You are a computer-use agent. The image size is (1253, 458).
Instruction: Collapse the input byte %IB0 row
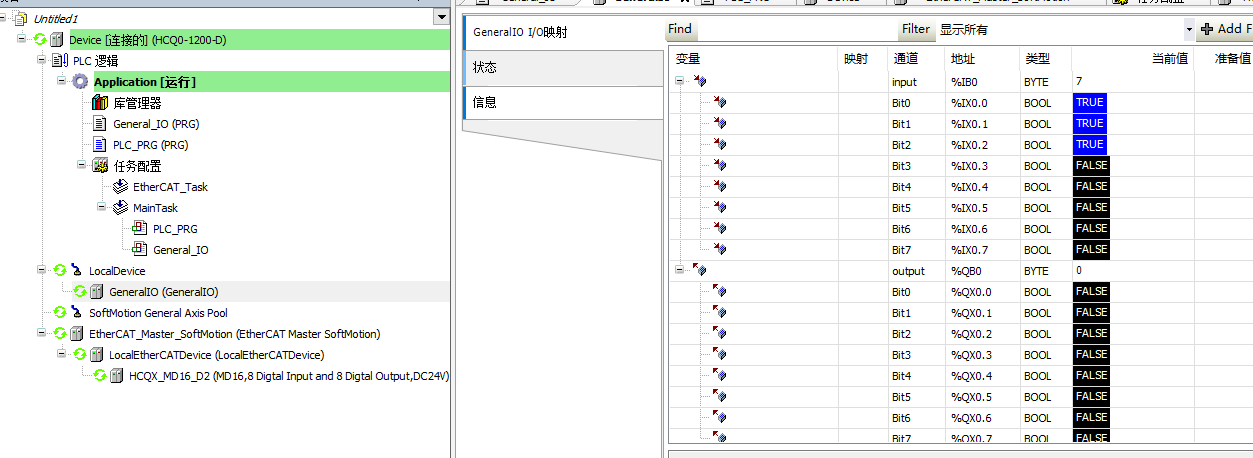pos(680,82)
